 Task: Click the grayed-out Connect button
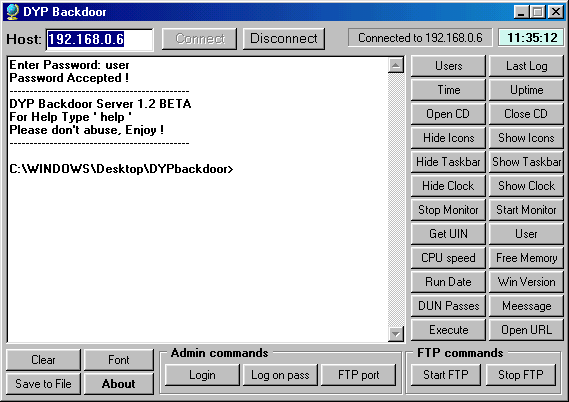tap(200, 38)
